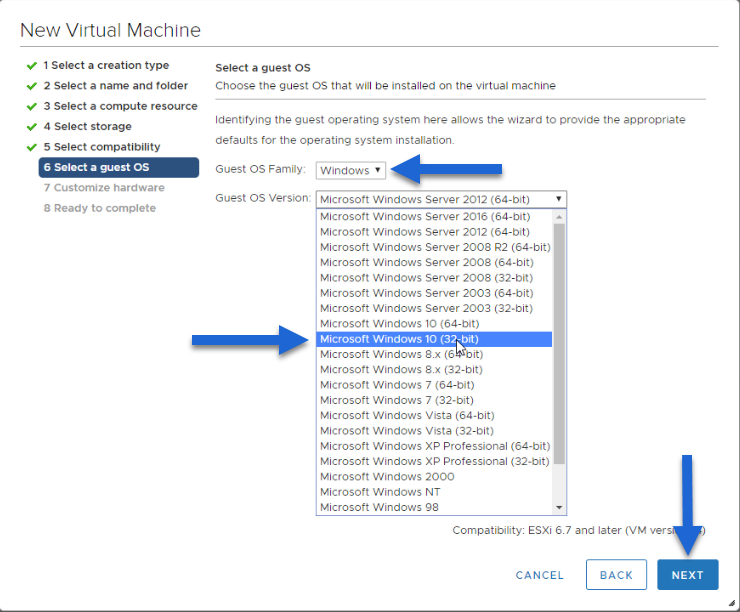Click the dialog resize grip corner icon
The height and width of the screenshot is (612, 740).
(x=732, y=603)
